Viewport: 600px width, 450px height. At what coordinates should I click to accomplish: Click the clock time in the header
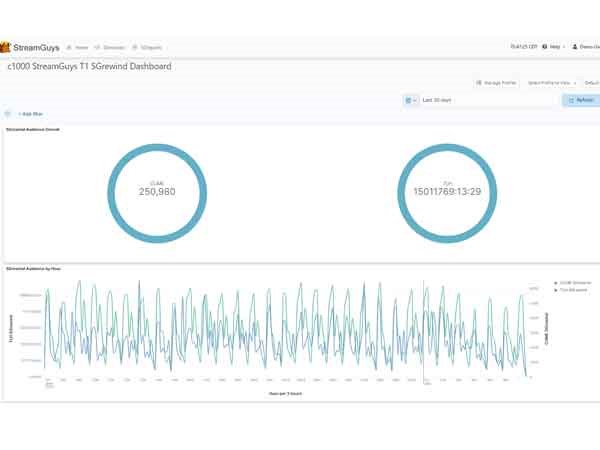tap(524, 47)
